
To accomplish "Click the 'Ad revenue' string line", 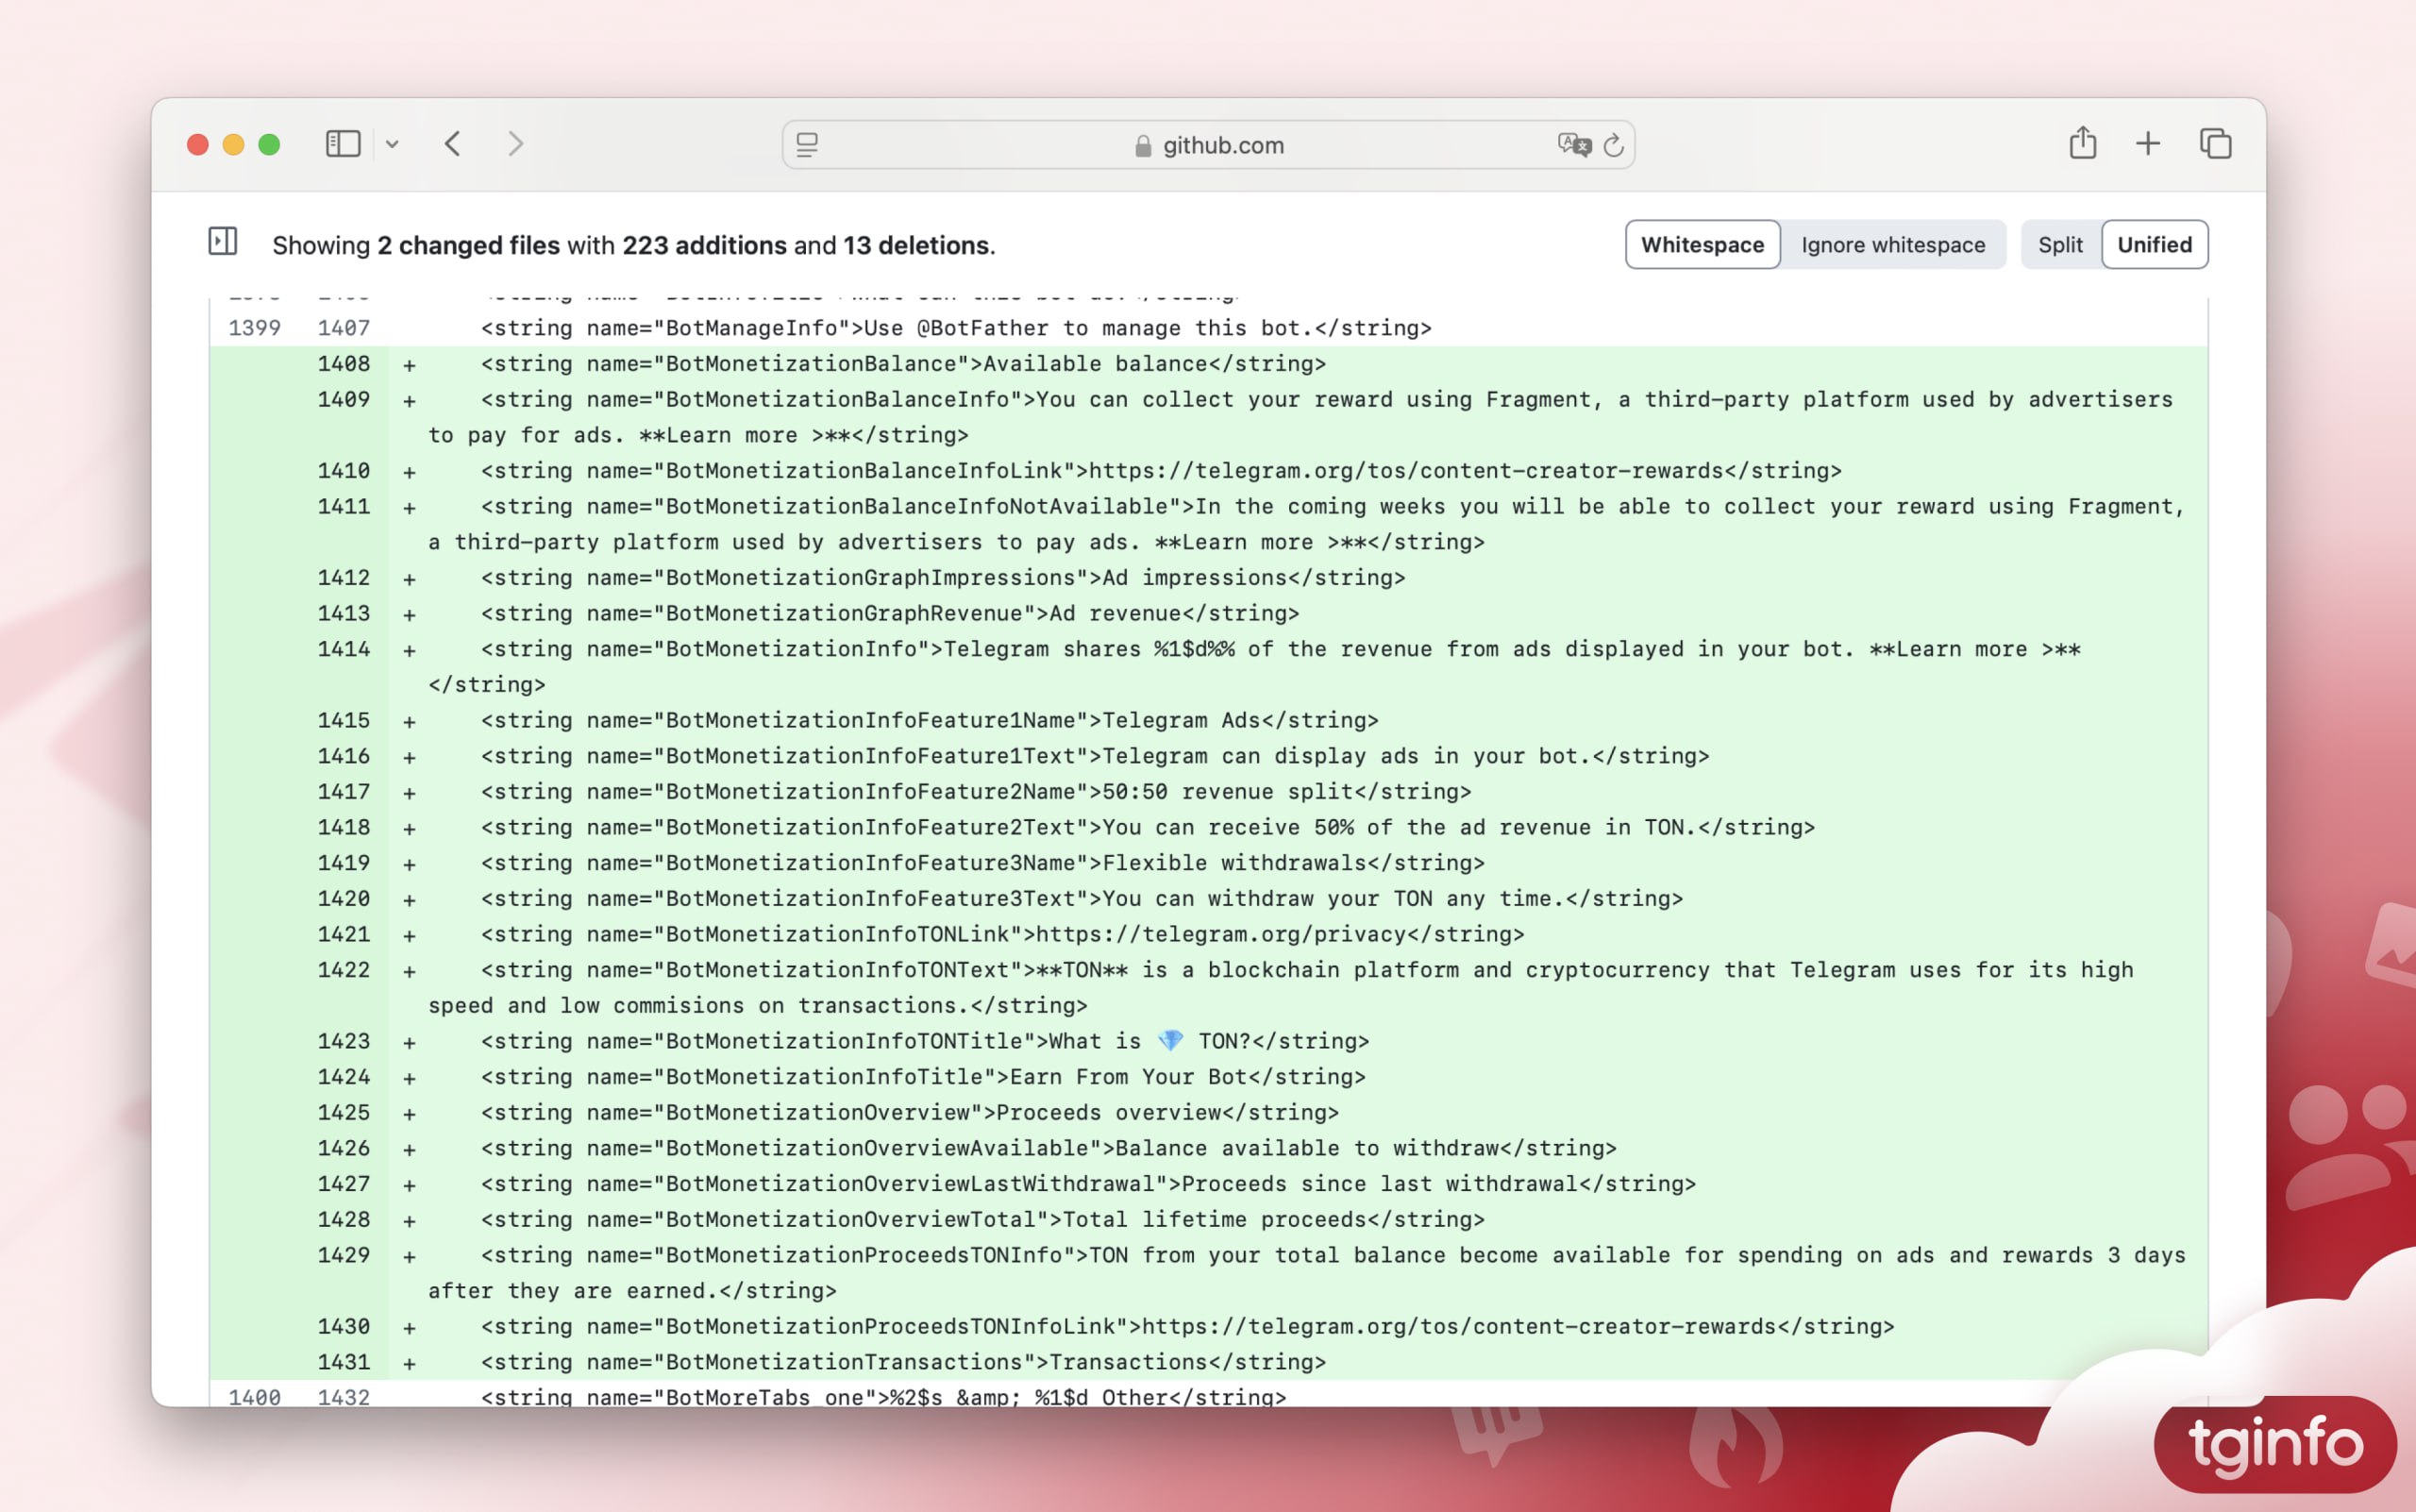I will click(x=889, y=613).
